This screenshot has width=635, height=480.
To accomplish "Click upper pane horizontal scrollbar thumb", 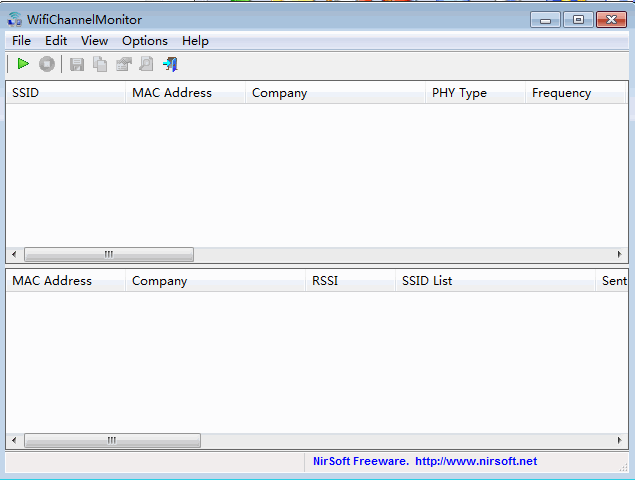I will click(109, 254).
